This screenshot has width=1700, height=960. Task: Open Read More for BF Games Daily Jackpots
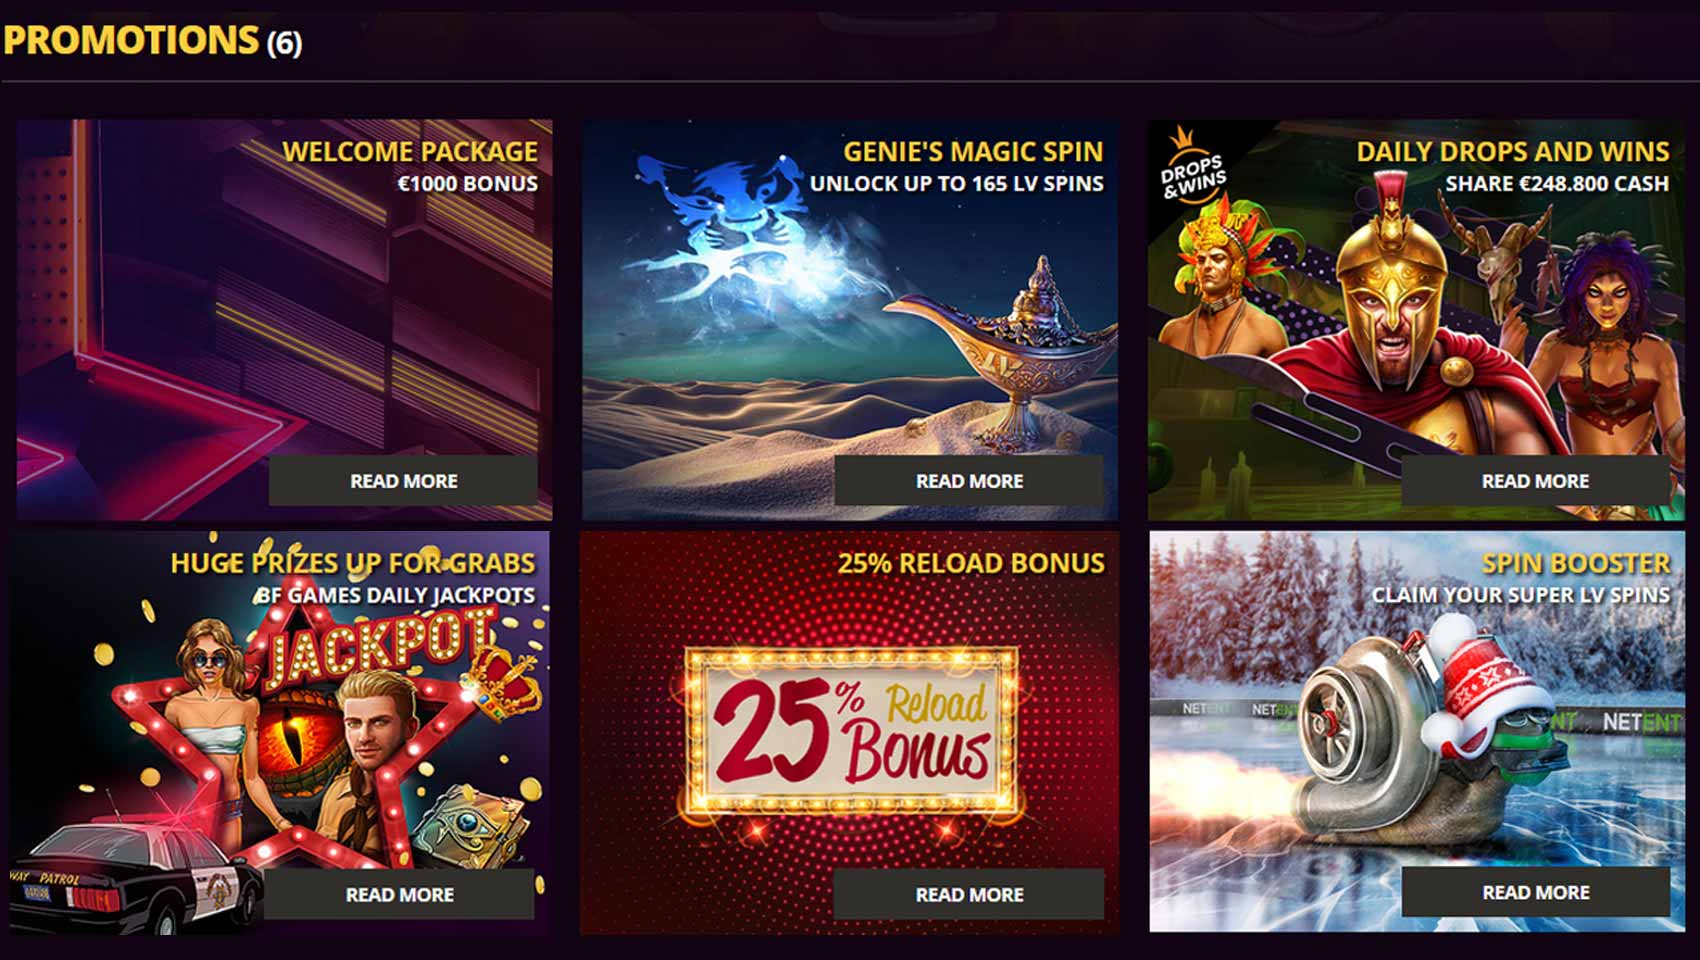399,894
